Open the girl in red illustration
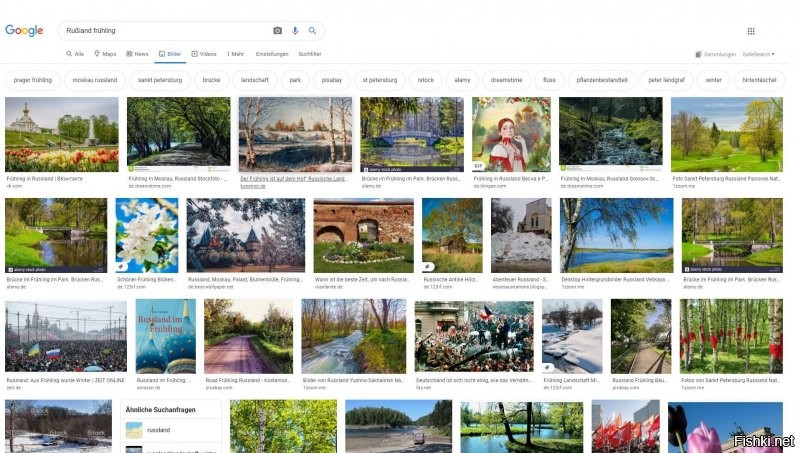The width and height of the screenshot is (800, 453). 511,135
